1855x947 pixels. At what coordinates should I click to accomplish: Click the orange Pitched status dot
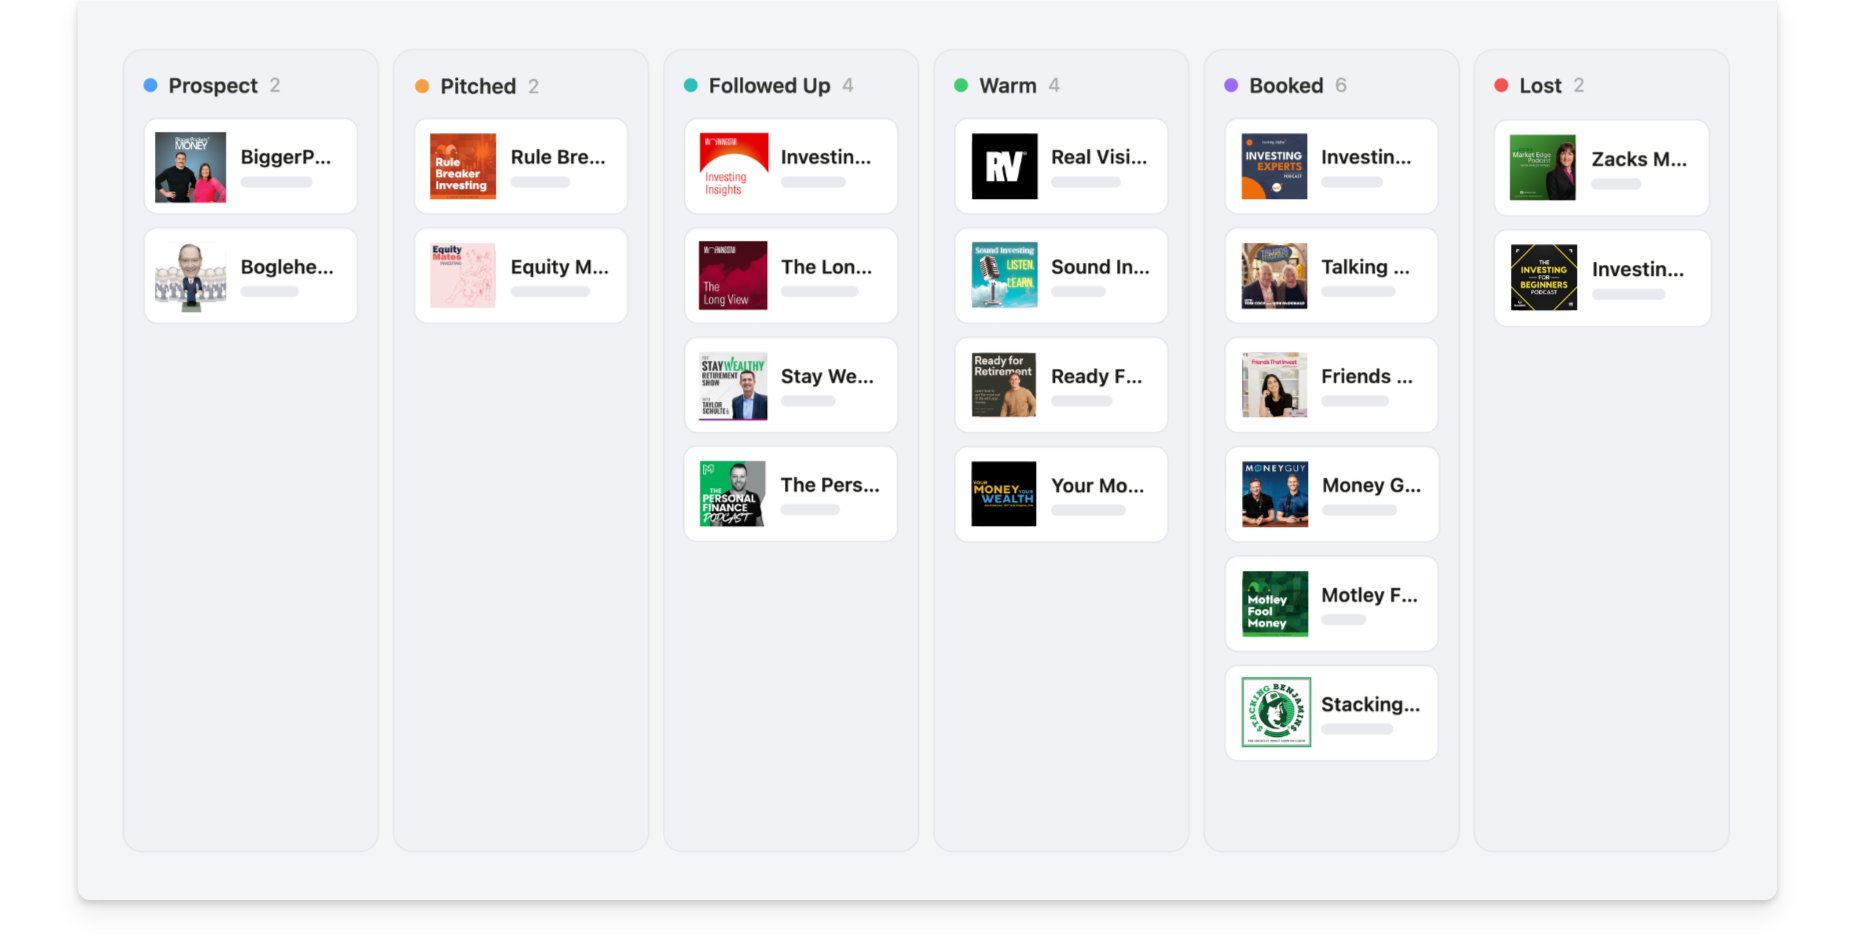coord(422,86)
